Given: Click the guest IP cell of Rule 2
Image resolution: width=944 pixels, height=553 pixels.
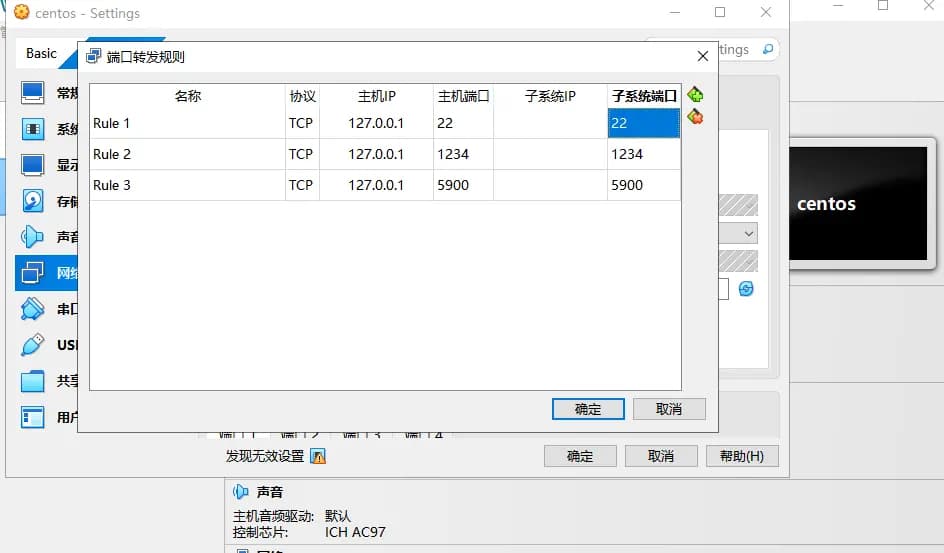Looking at the screenshot, I should tap(550, 154).
